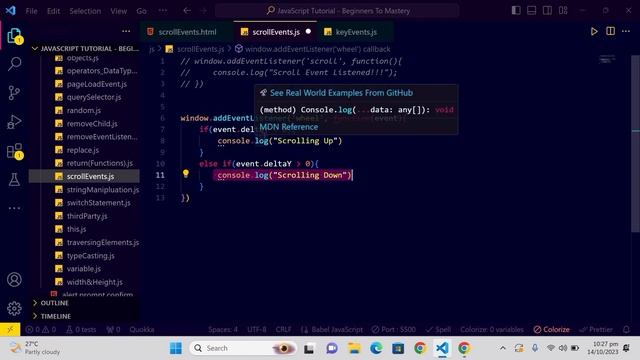This screenshot has width=640, height=360.
Task: Change UTF-8 file encoding
Action: point(257,329)
